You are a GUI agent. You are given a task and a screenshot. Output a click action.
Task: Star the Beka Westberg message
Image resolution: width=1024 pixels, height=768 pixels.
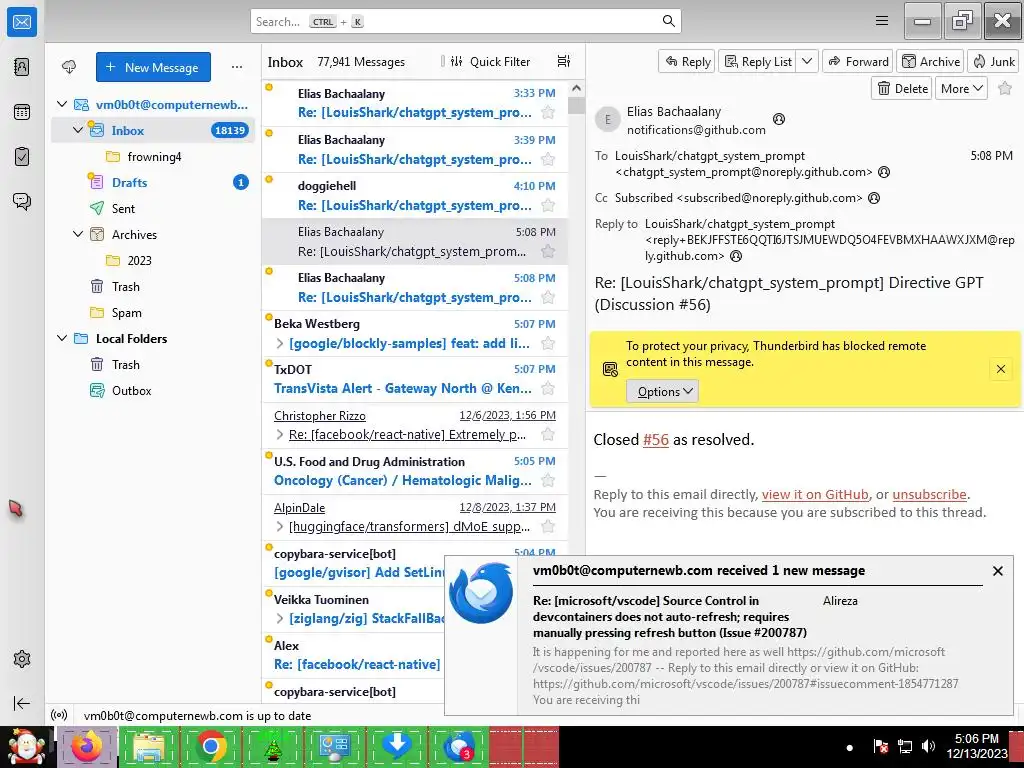pos(548,343)
